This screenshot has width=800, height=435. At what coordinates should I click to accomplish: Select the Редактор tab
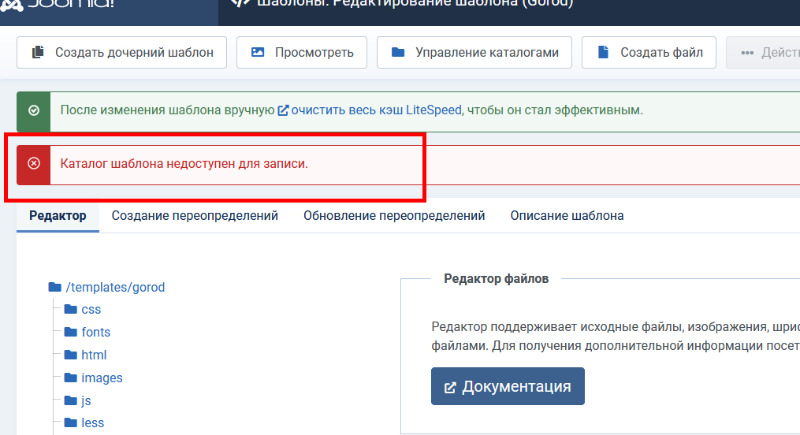[x=58, y=215]
